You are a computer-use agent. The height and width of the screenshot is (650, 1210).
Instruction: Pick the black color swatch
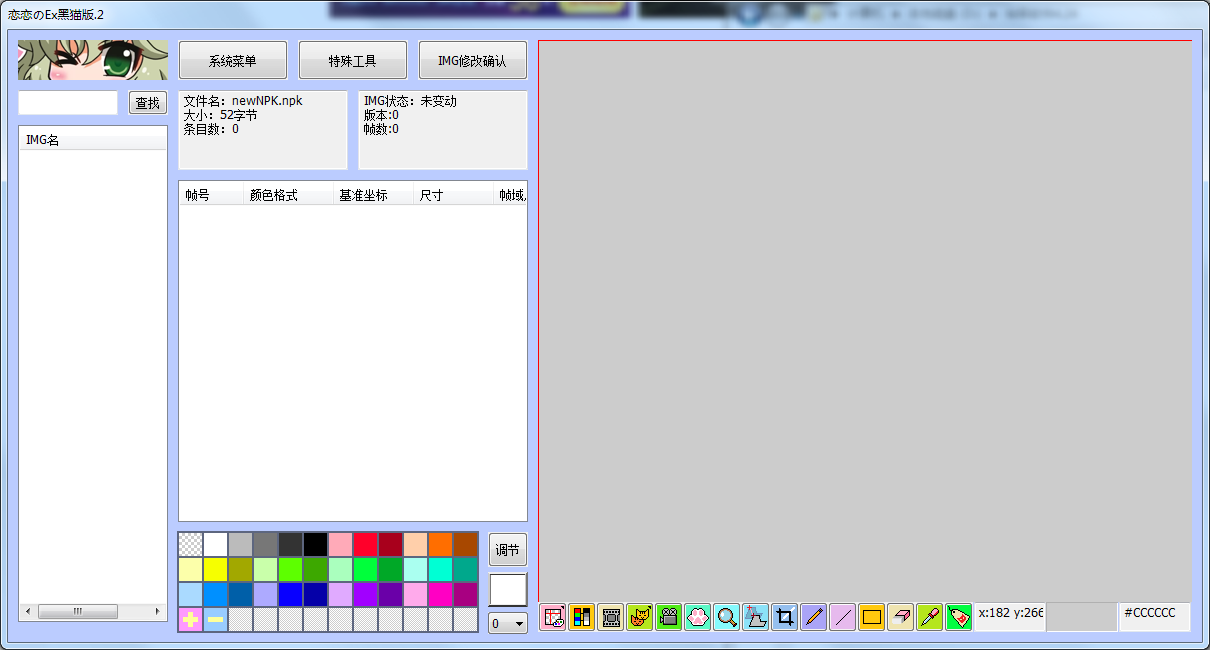pyautogui.click(x=315, y=544)
